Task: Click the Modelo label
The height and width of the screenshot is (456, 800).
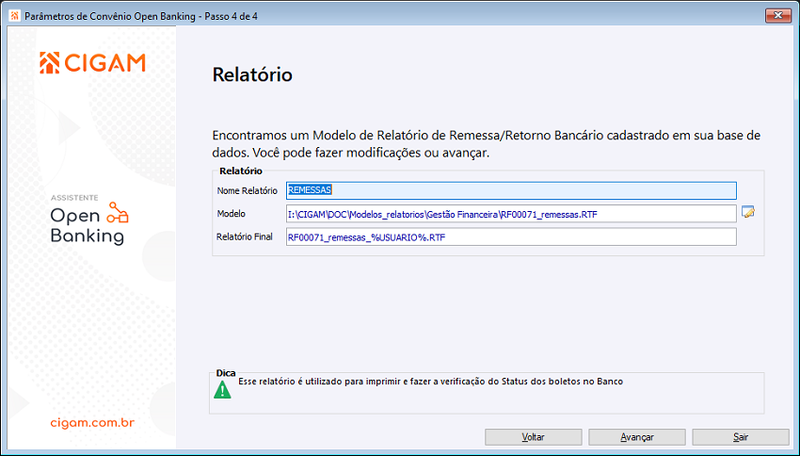Action: click(x=231, y=214)
